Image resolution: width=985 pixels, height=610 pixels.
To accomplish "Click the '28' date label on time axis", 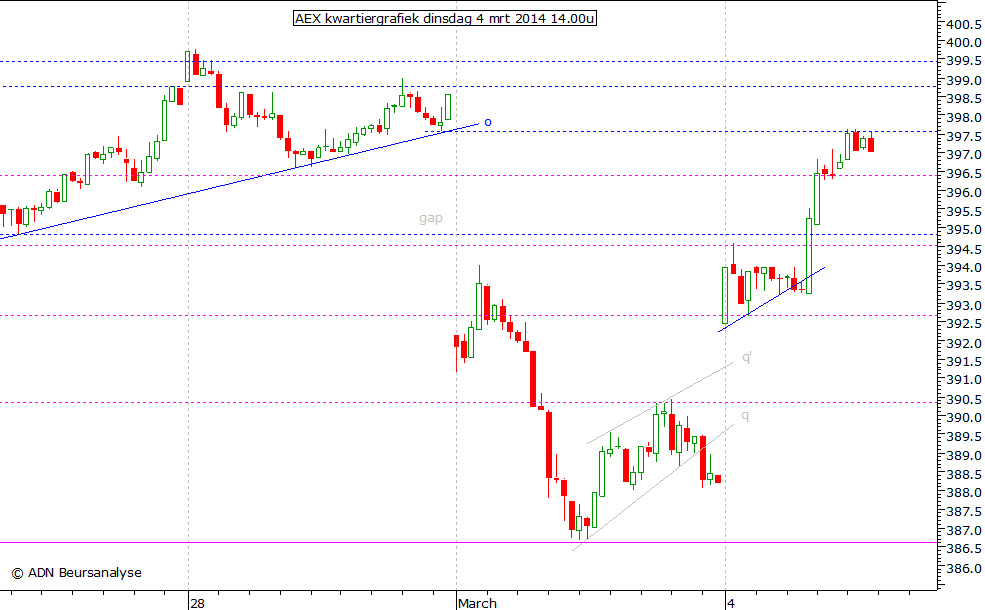I will (x=197, y=603).
